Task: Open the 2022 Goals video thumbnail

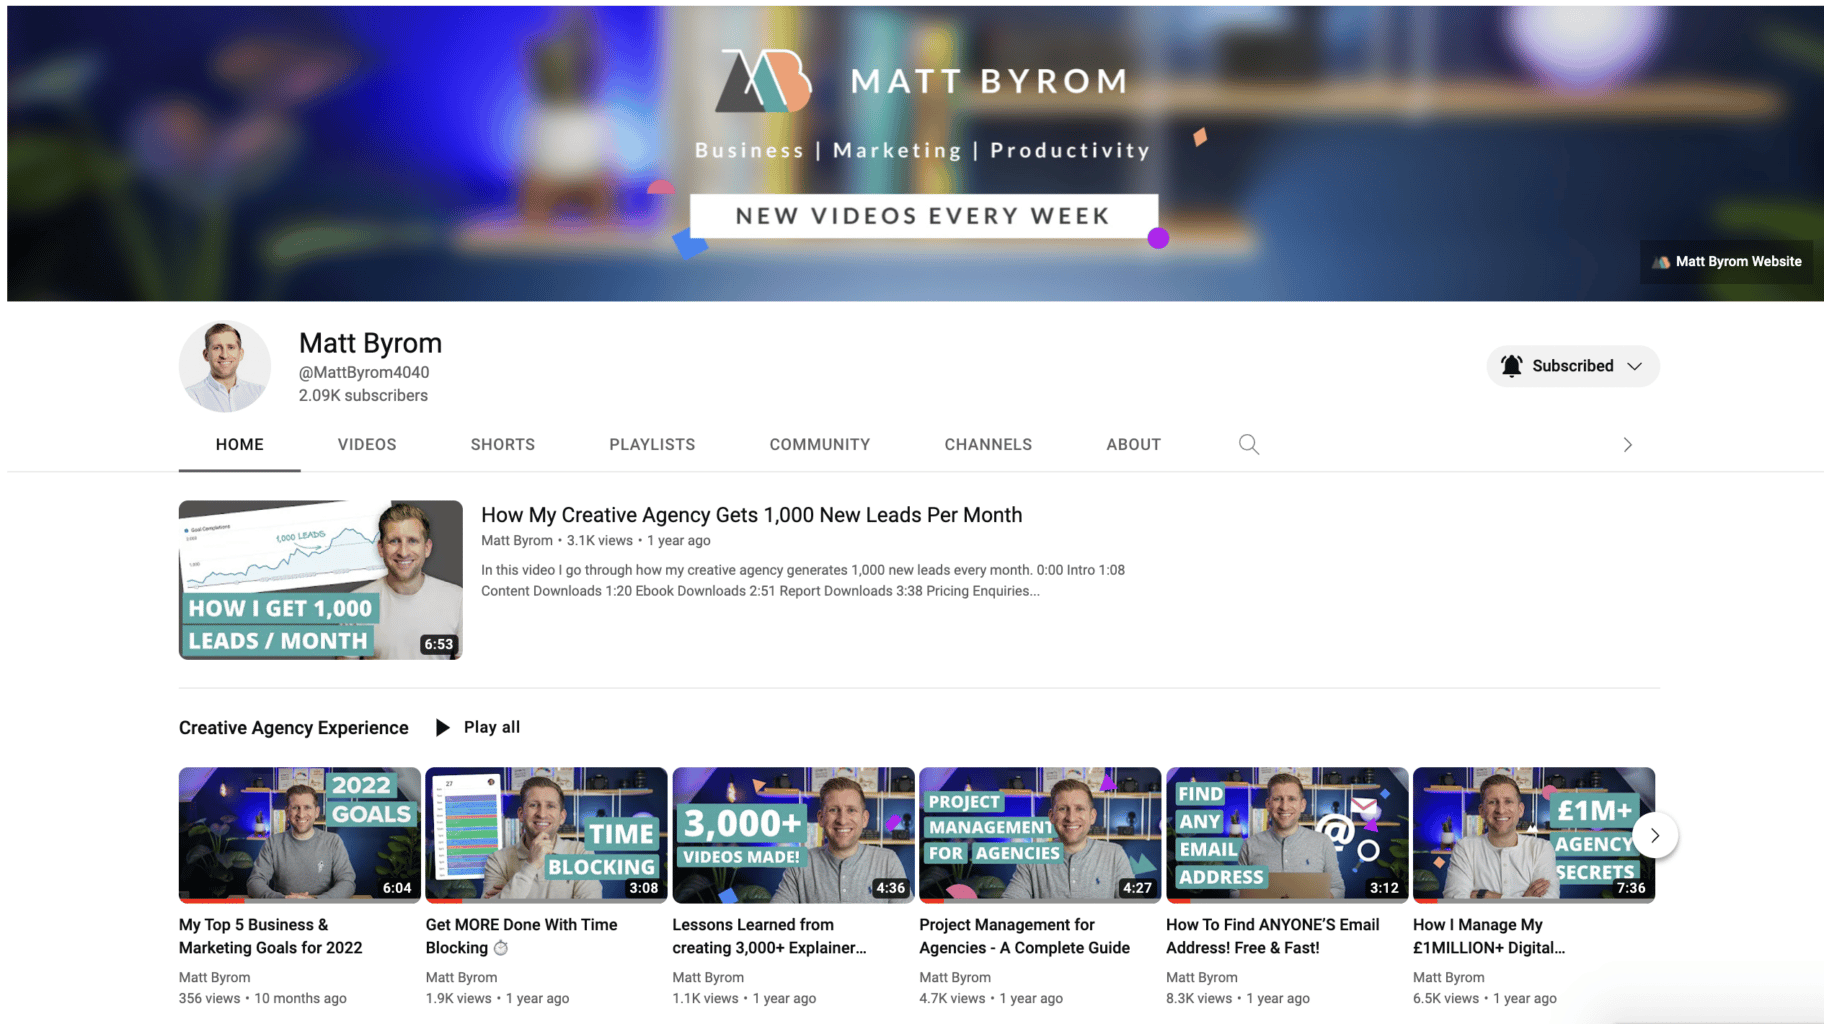Action: click(299, 835)
